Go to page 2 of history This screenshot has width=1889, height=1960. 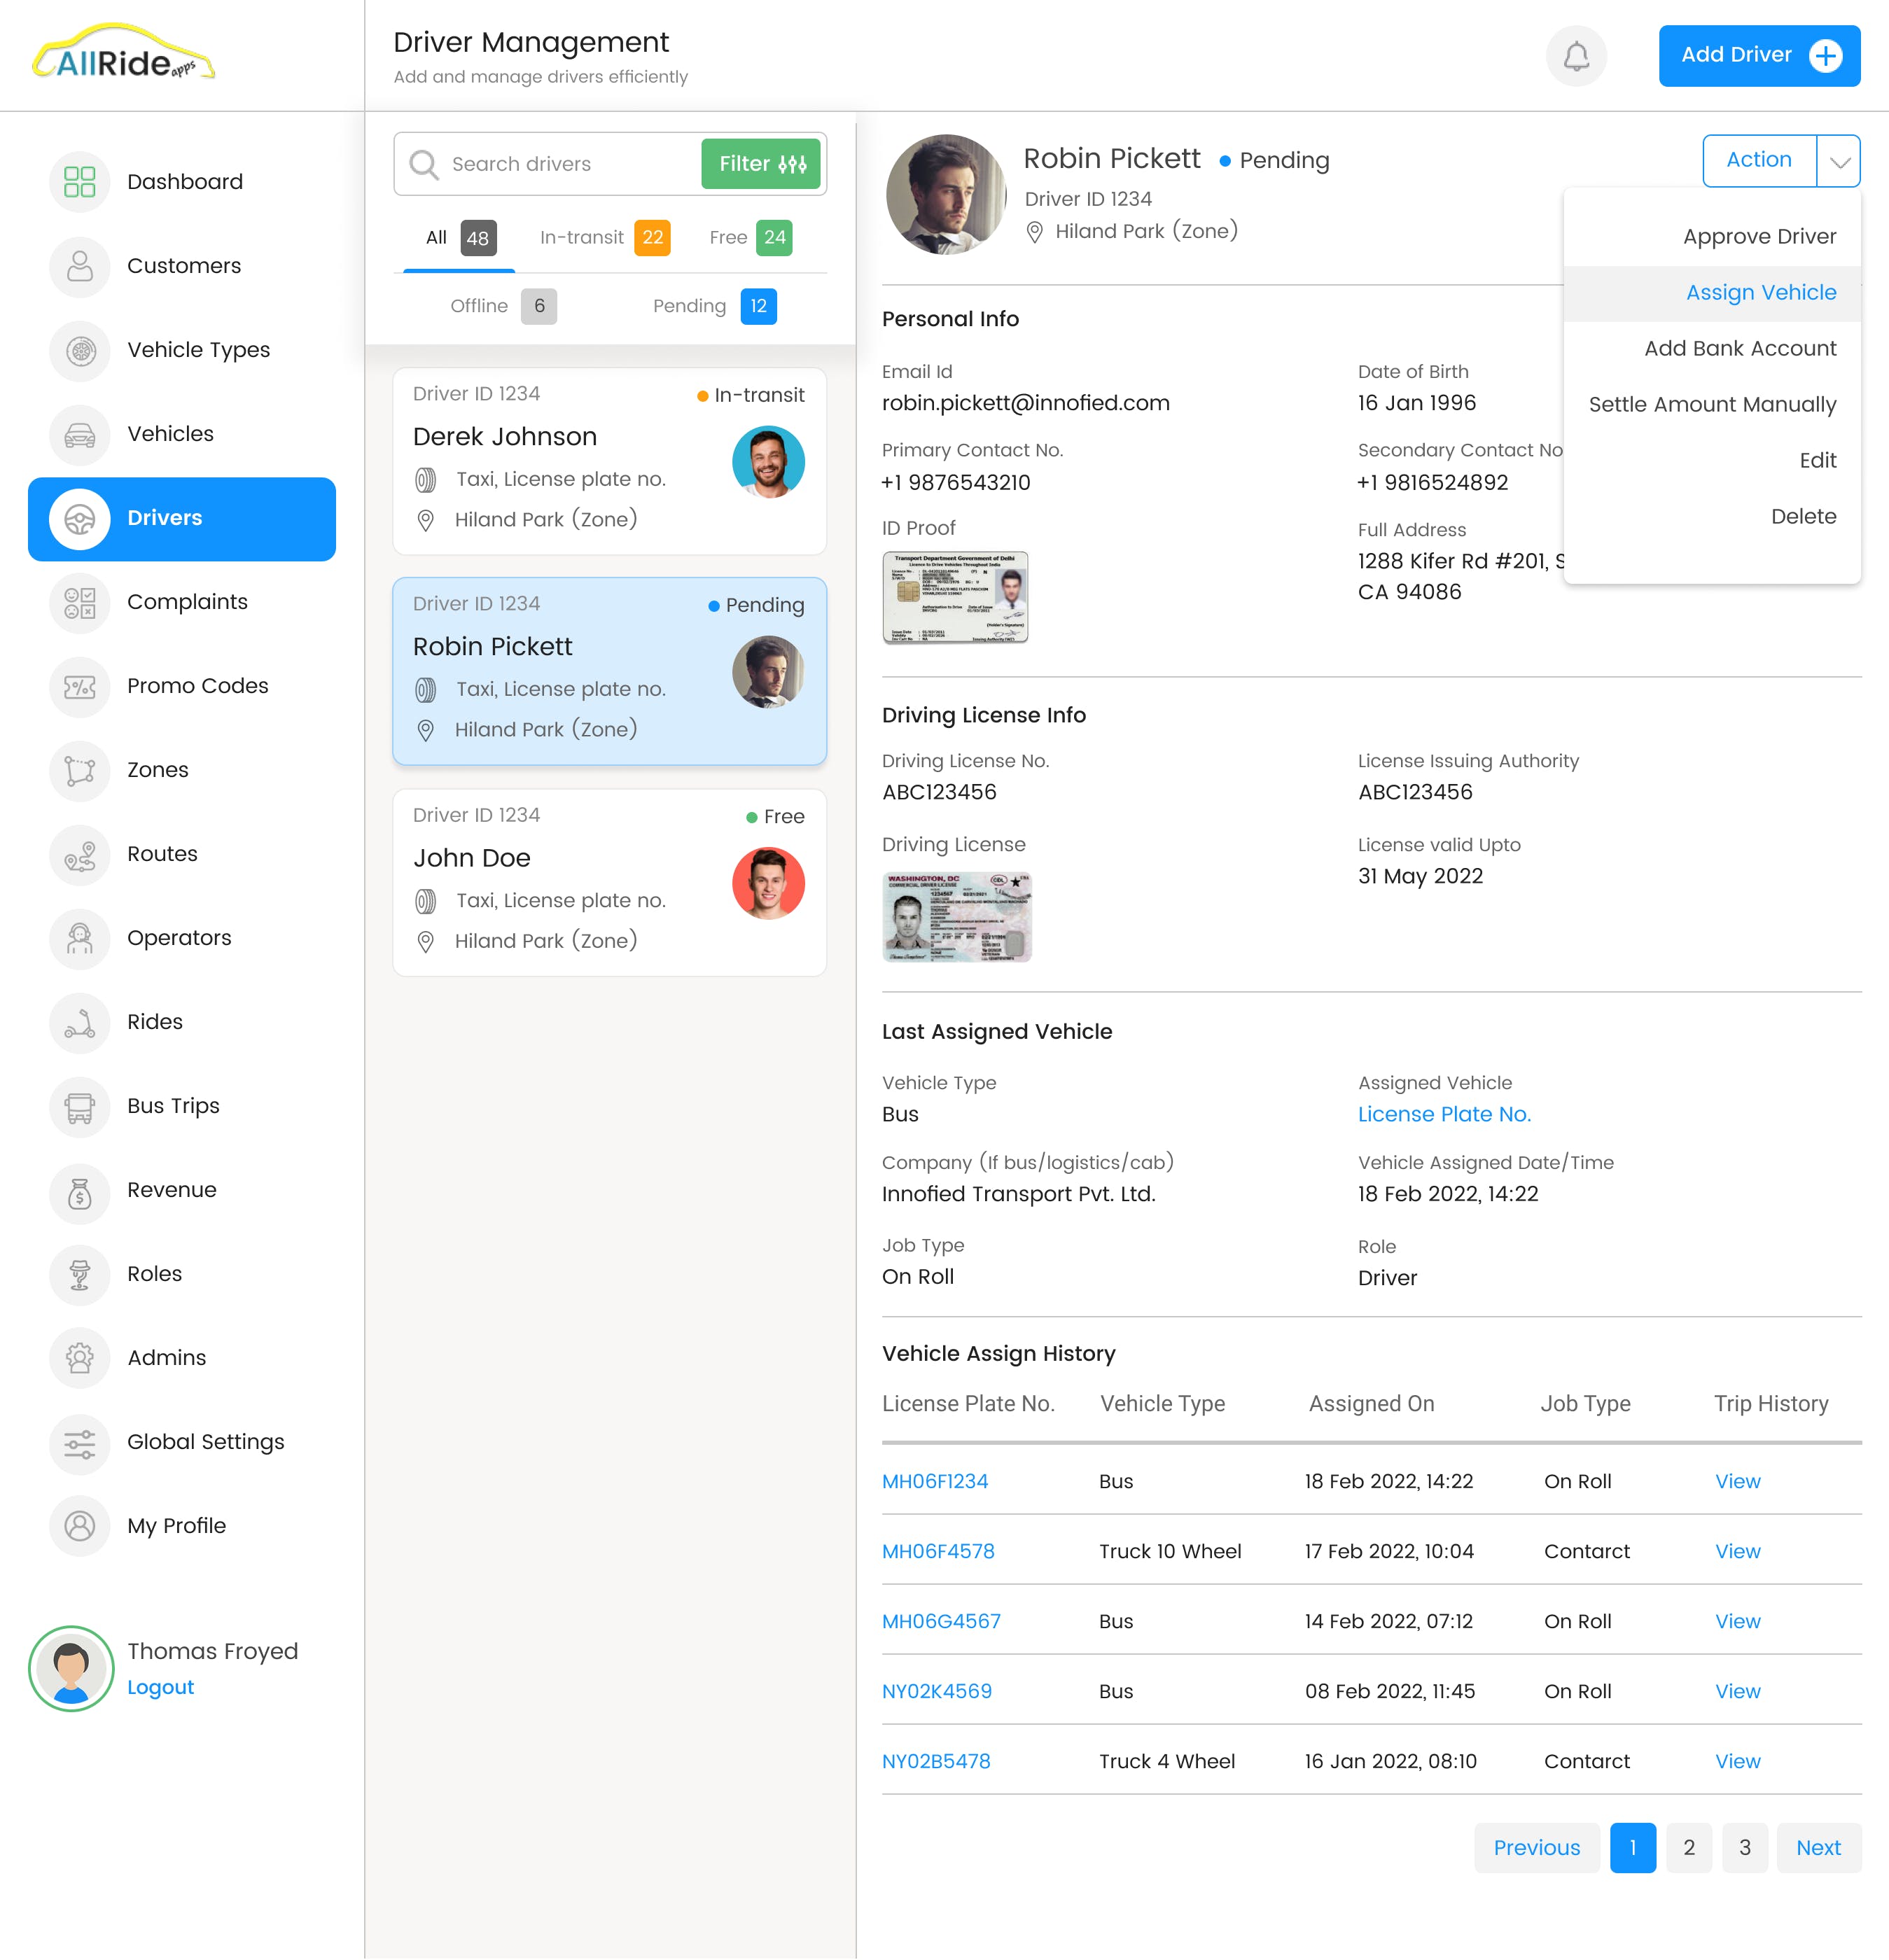1688,1847
